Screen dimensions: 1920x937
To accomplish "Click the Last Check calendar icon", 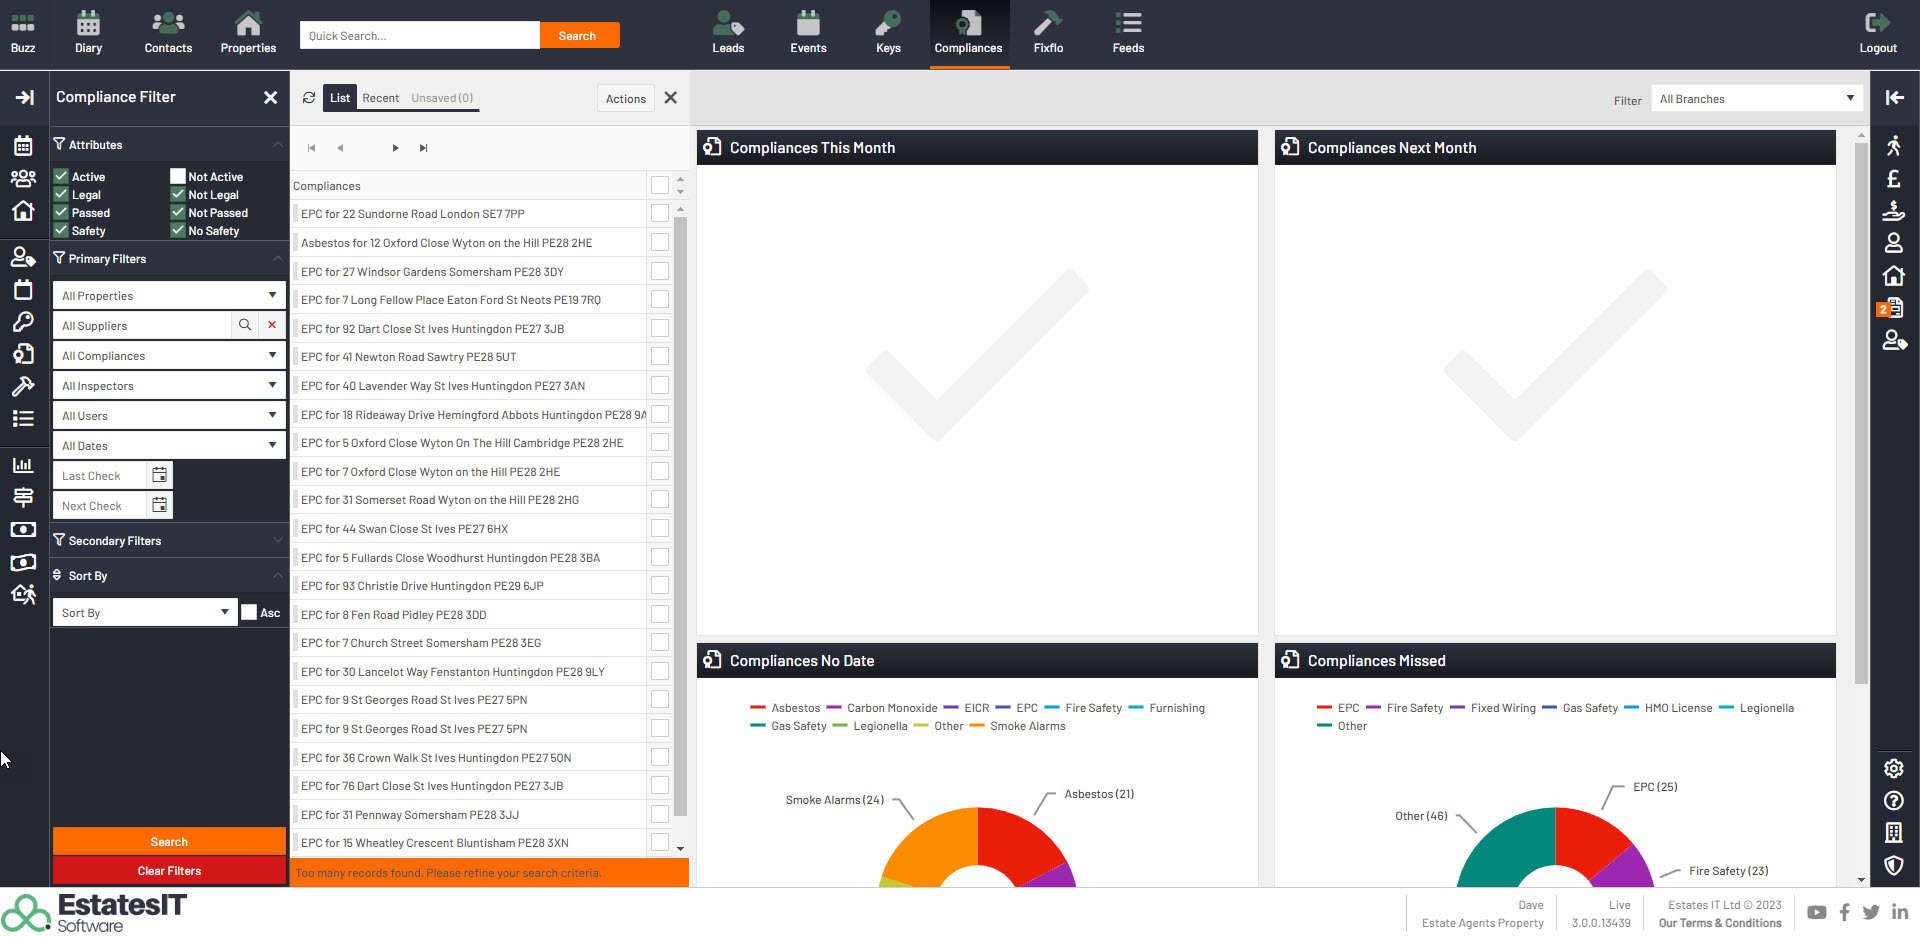I will (160, 475).
